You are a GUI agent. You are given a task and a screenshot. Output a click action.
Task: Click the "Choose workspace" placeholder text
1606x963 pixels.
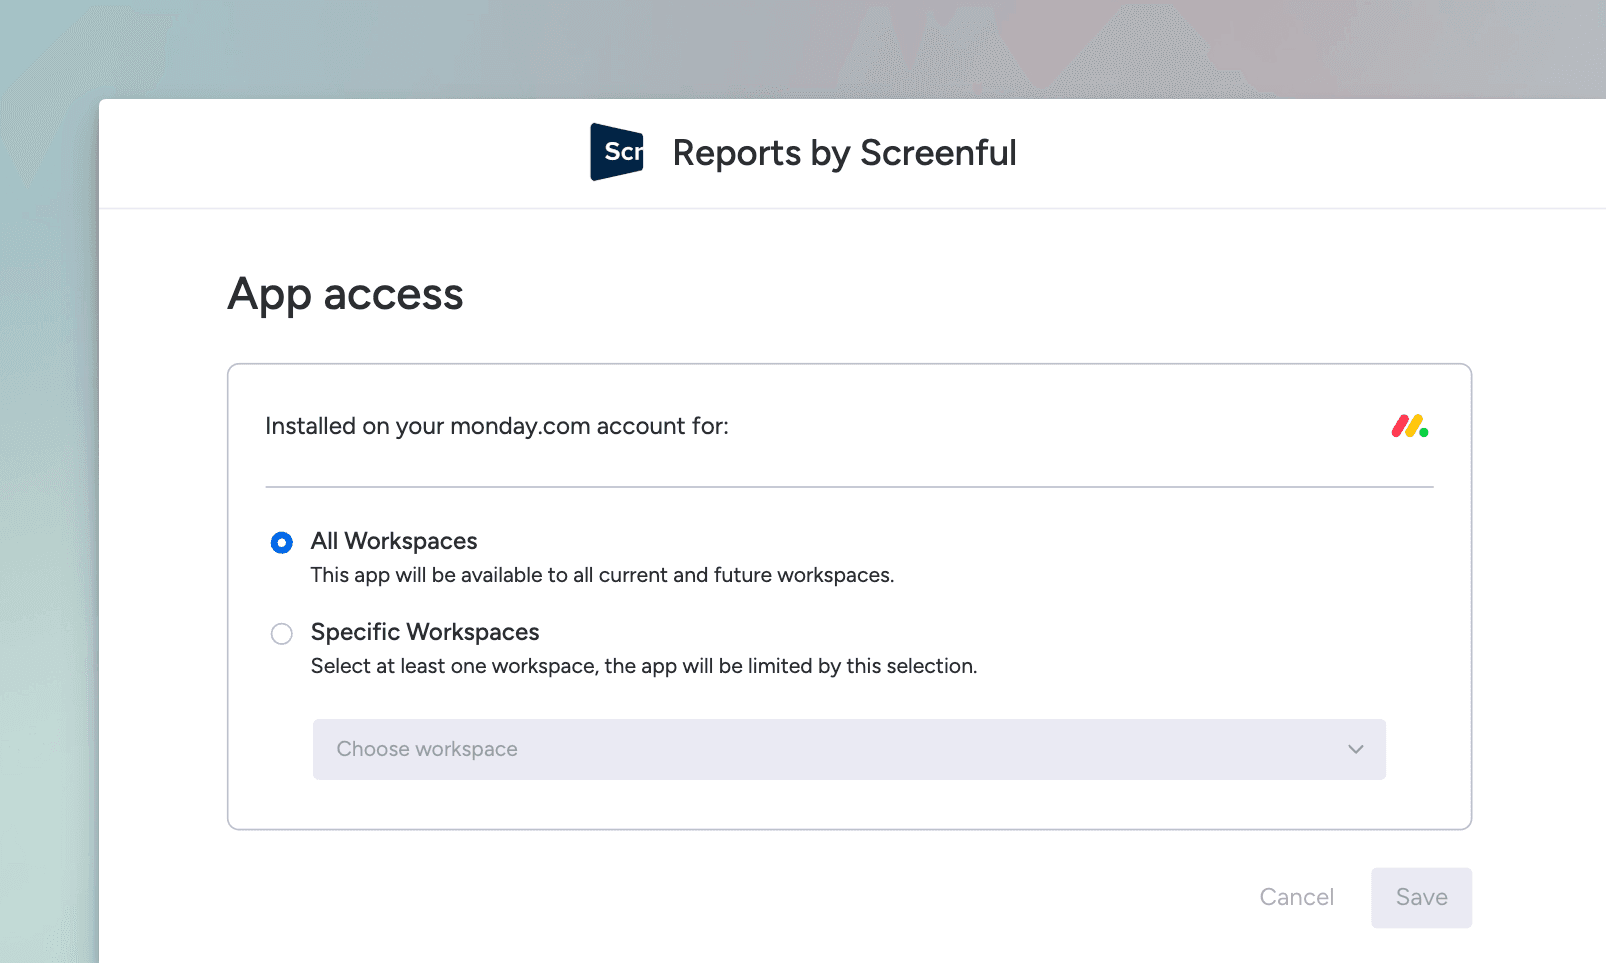coord(427,749)
